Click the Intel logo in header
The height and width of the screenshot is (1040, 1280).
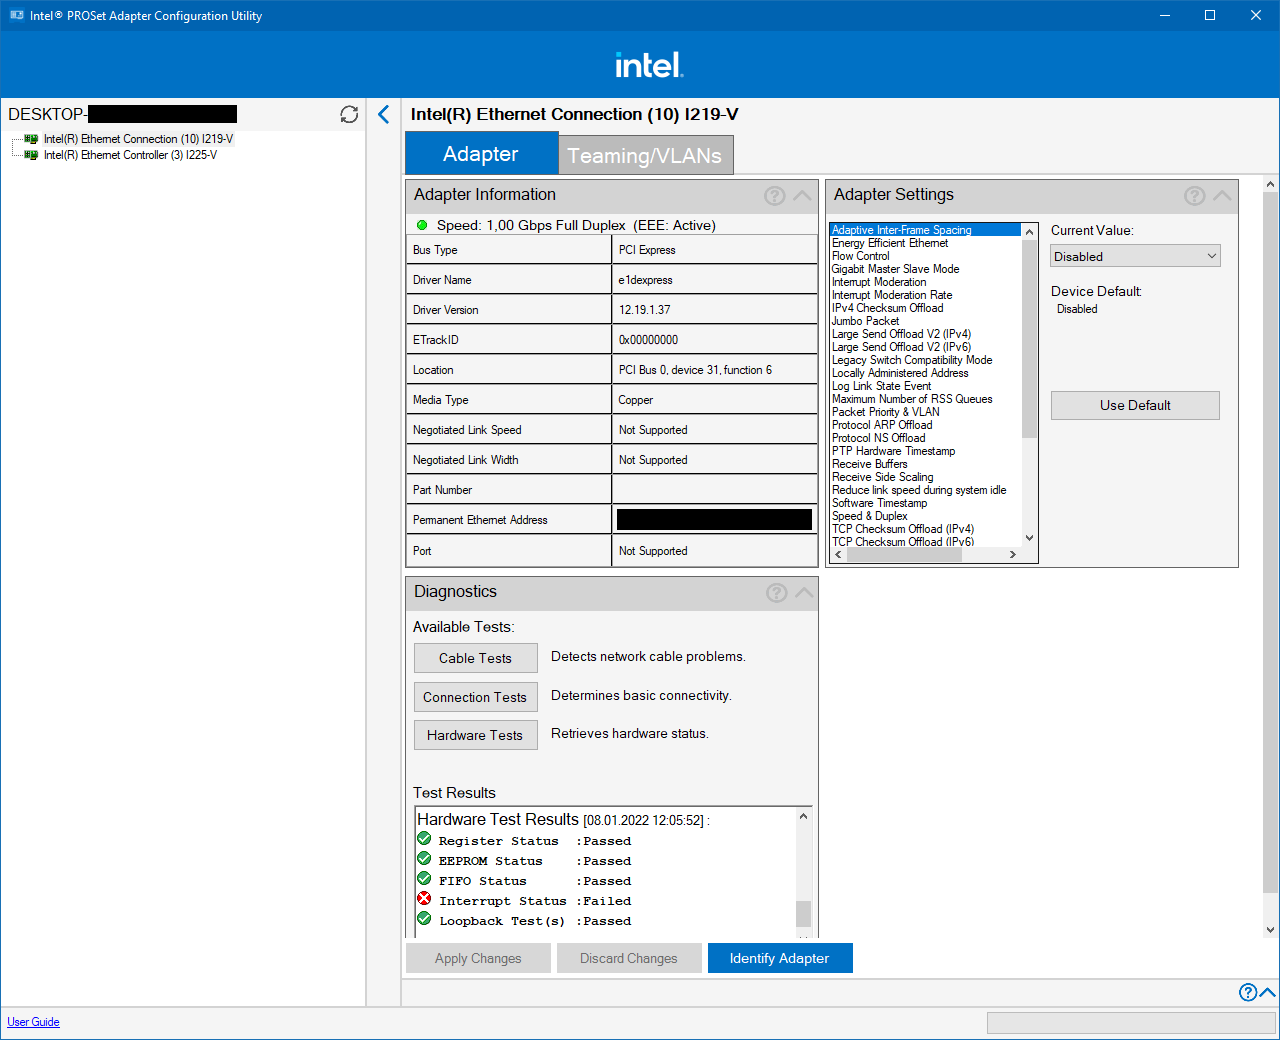[649, 65]
